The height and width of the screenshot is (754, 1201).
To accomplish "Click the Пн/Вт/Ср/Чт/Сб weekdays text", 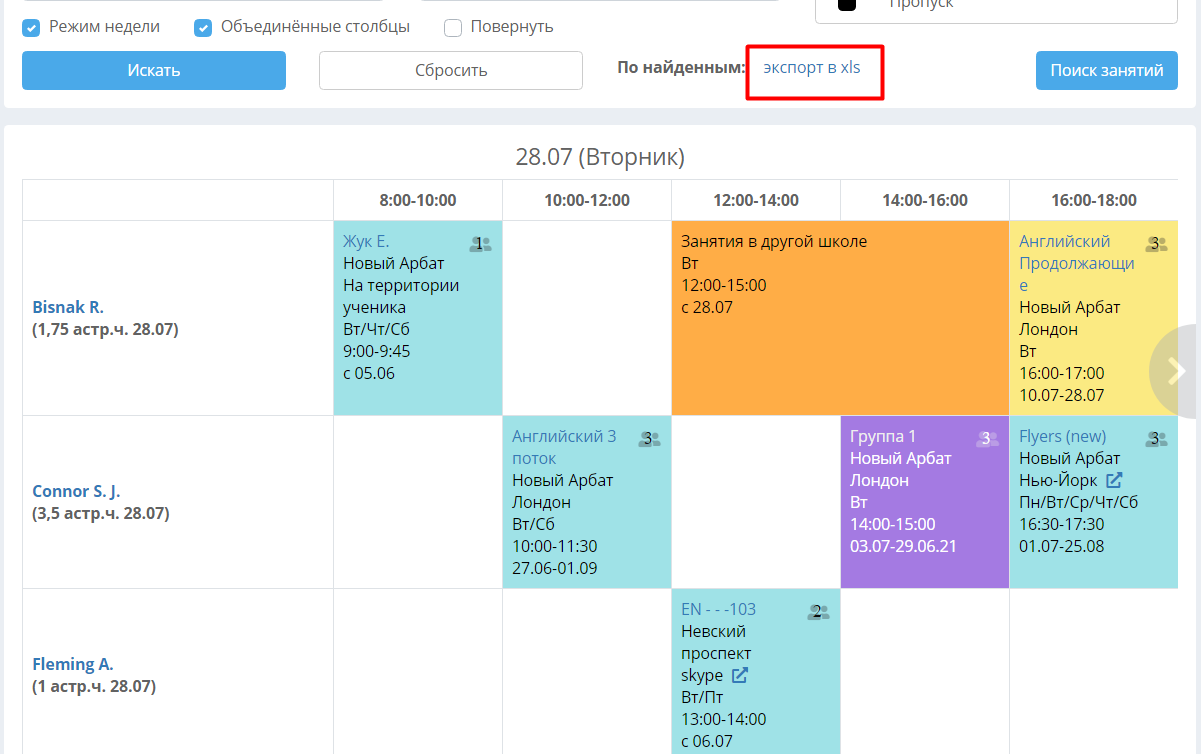I will (1079, 502).
